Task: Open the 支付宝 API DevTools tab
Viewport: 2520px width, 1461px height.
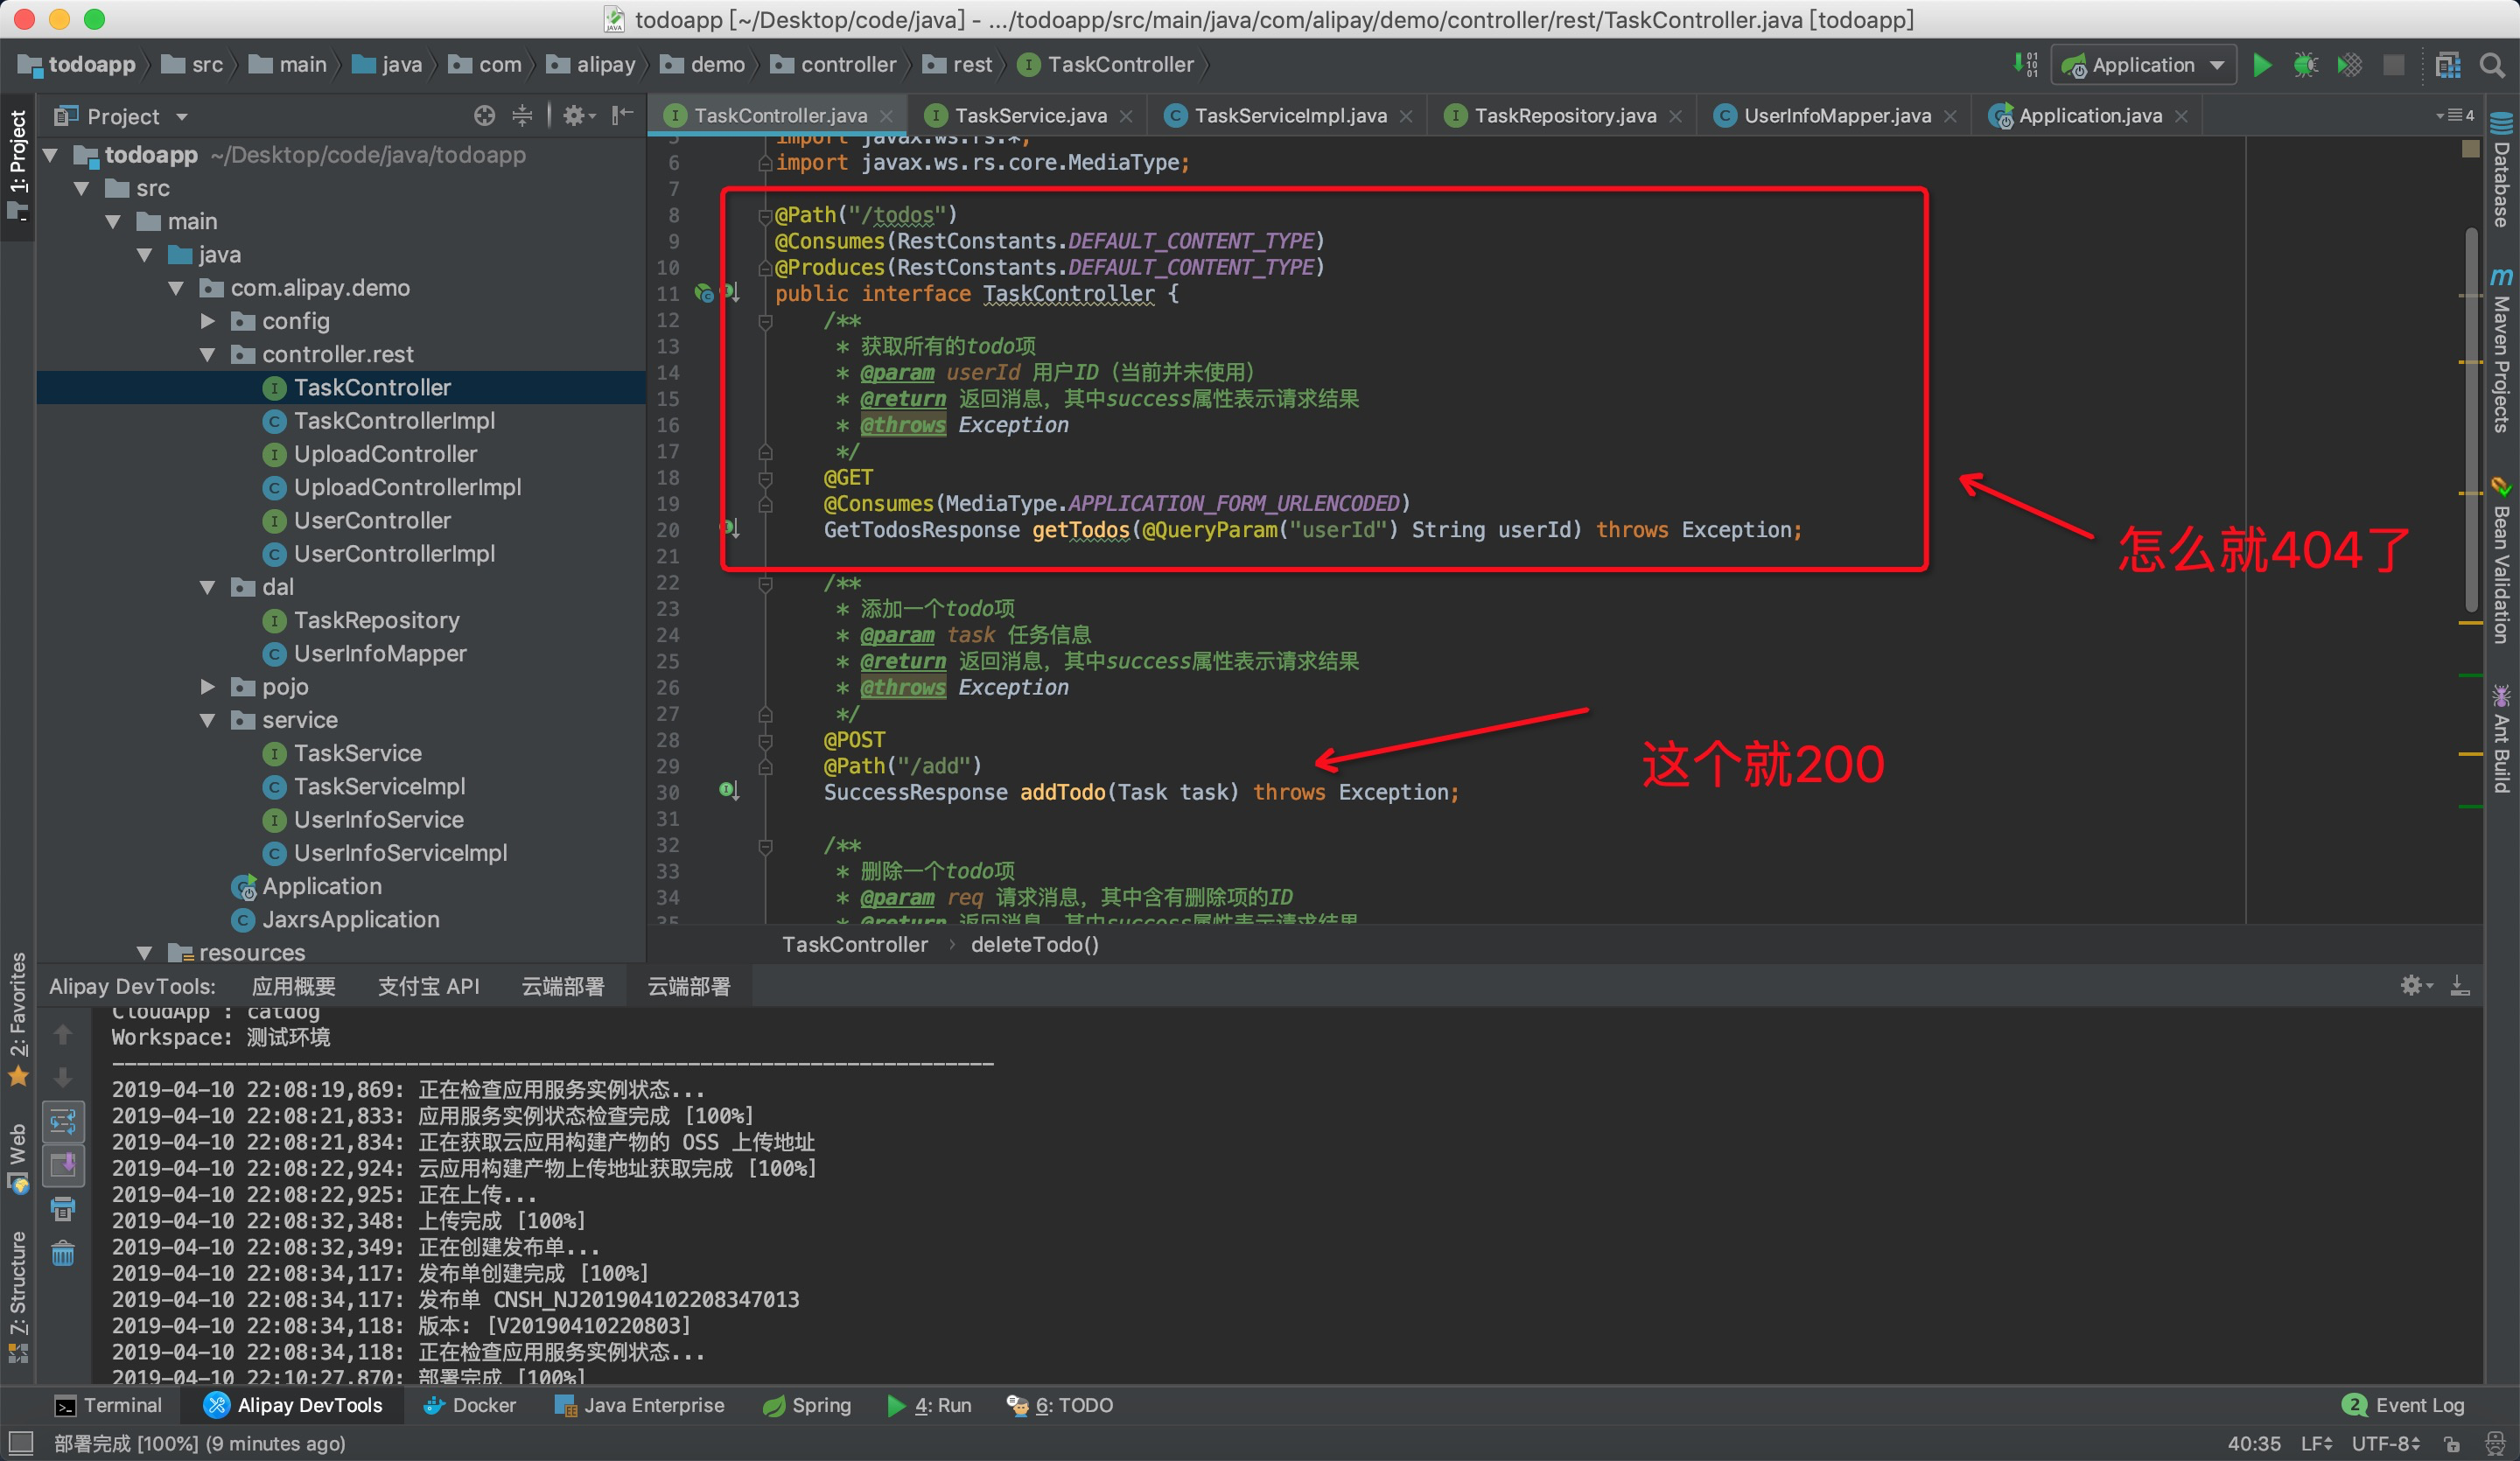Action: (428, 987)
